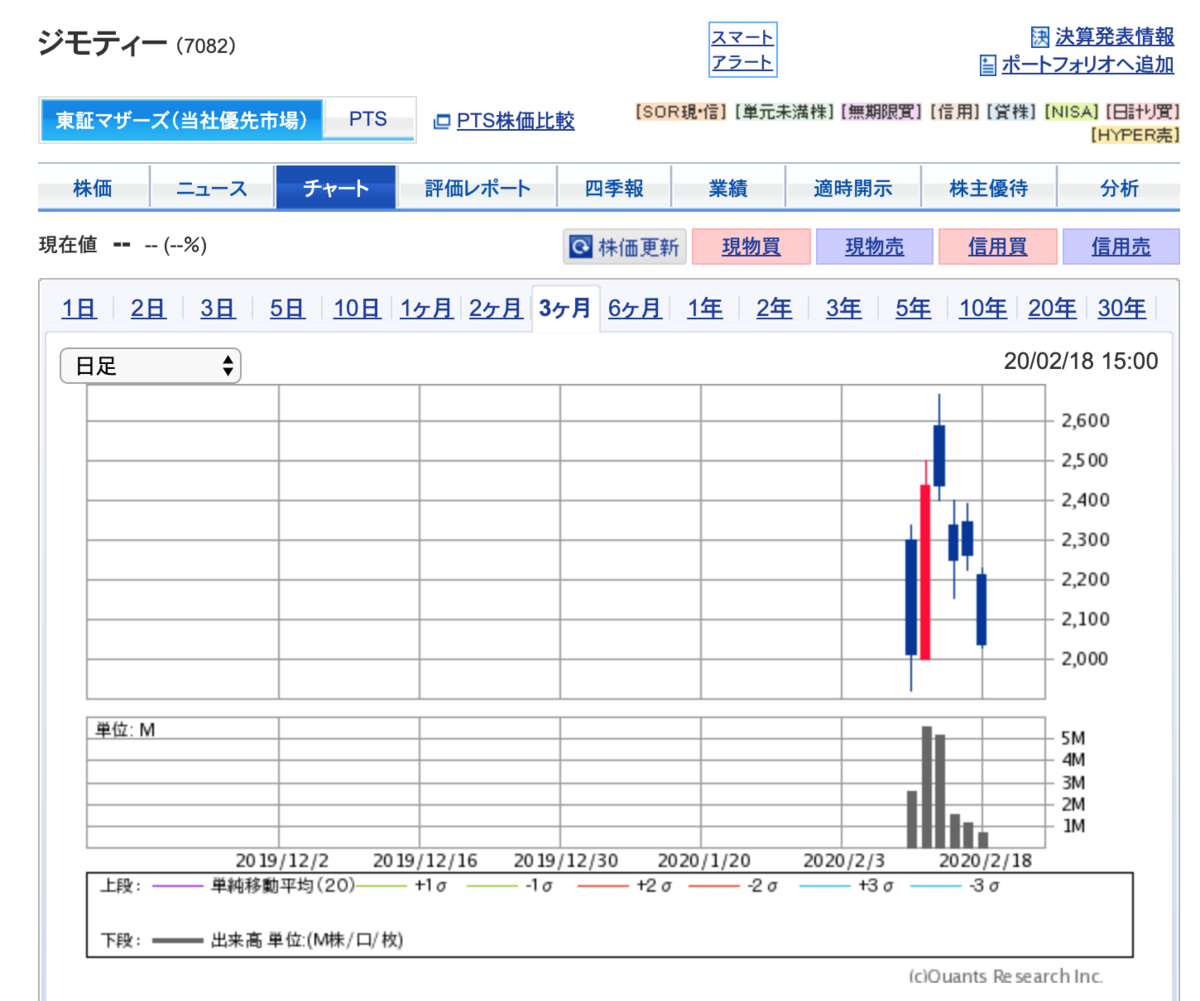This screenshot has width=1200, height=1001.
Task: Click the PTS株価比較 popup window icon
Action: [441, 122]
